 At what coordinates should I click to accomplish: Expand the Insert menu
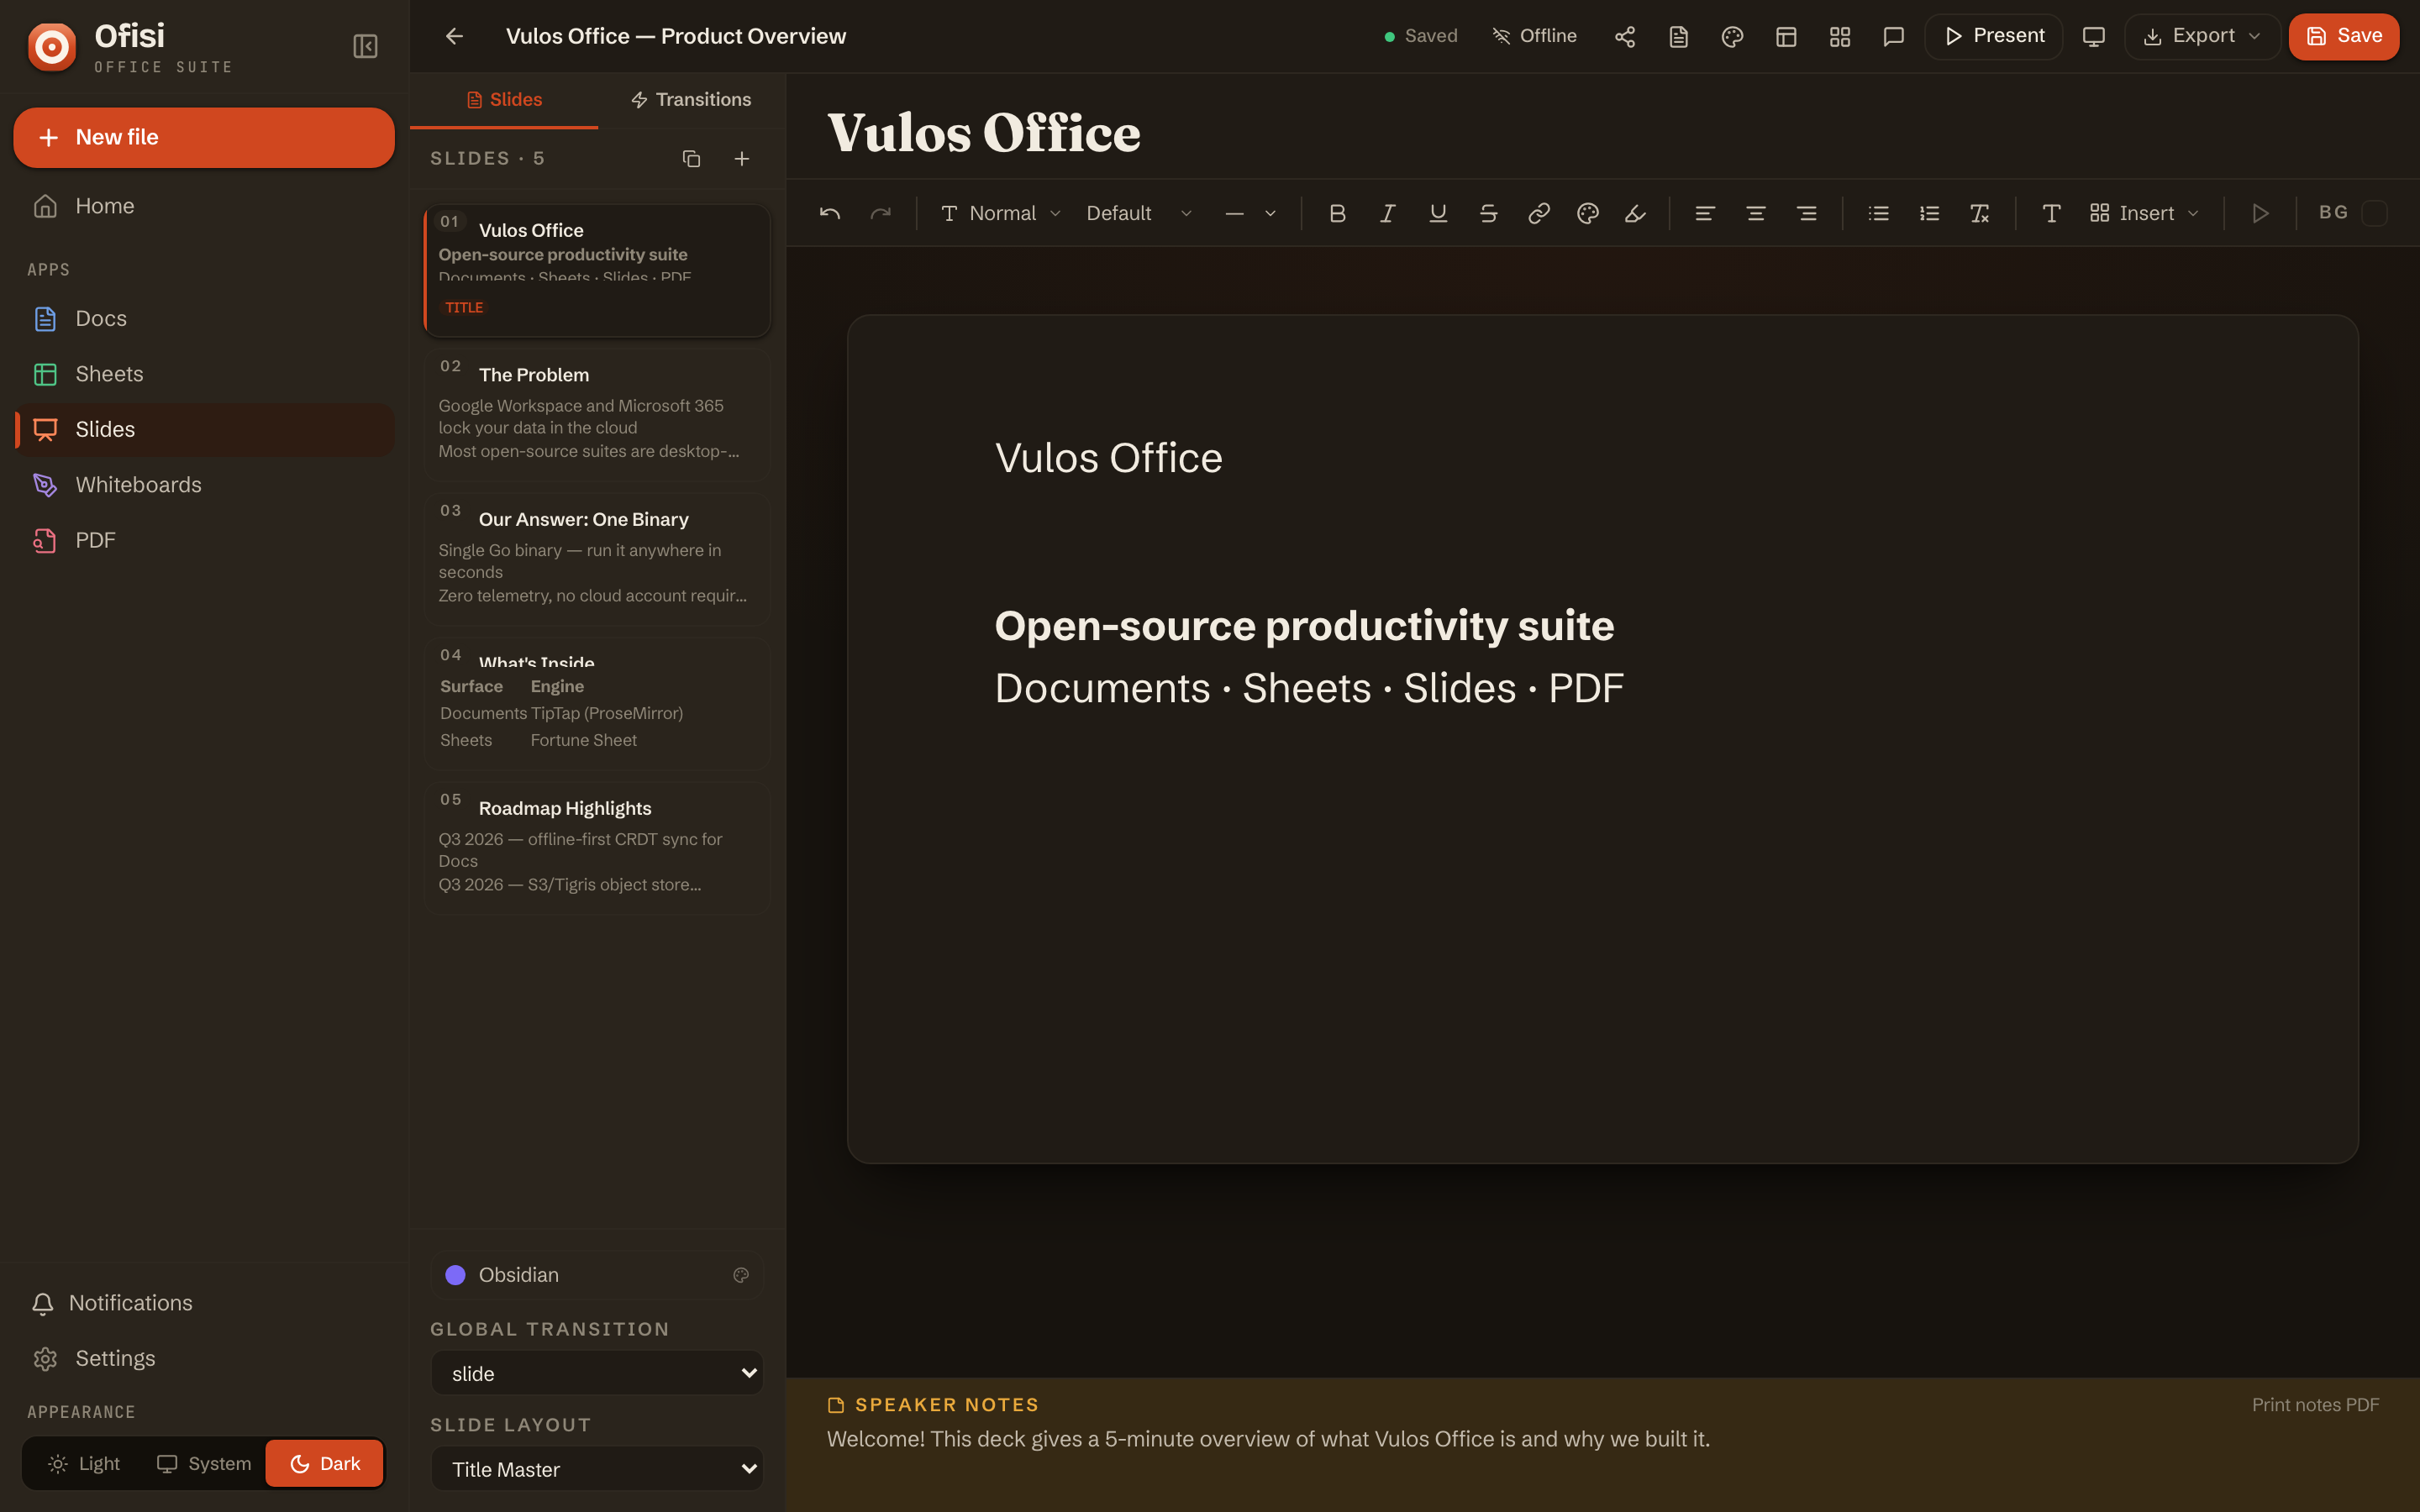2145,213
